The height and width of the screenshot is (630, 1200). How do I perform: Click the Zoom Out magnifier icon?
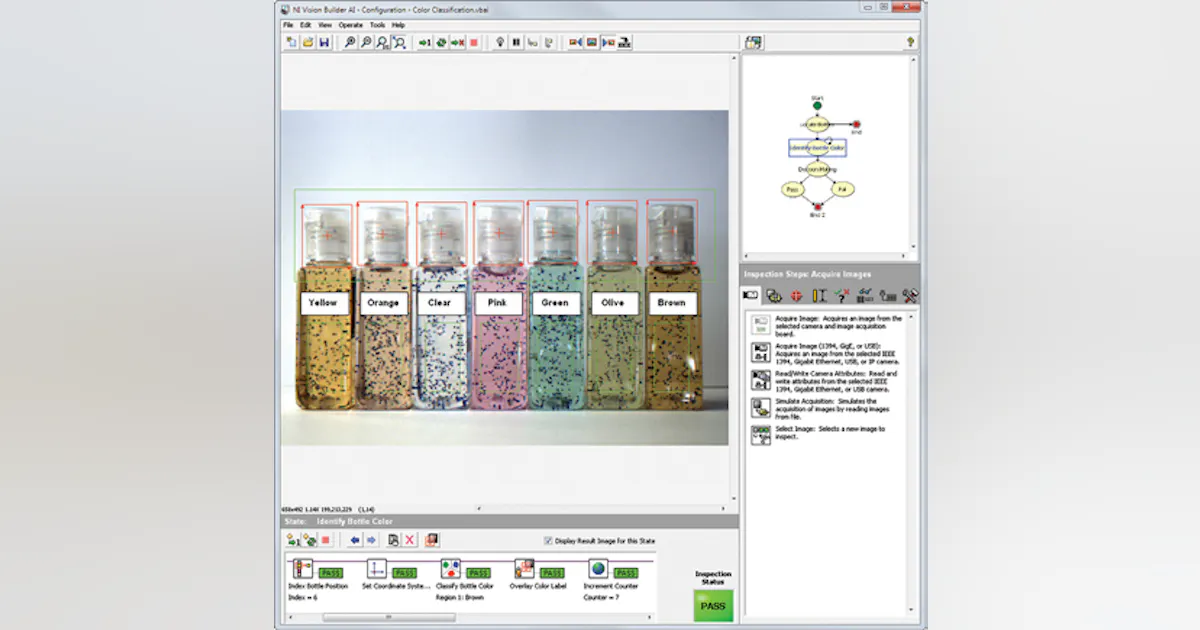click(366, 42)
